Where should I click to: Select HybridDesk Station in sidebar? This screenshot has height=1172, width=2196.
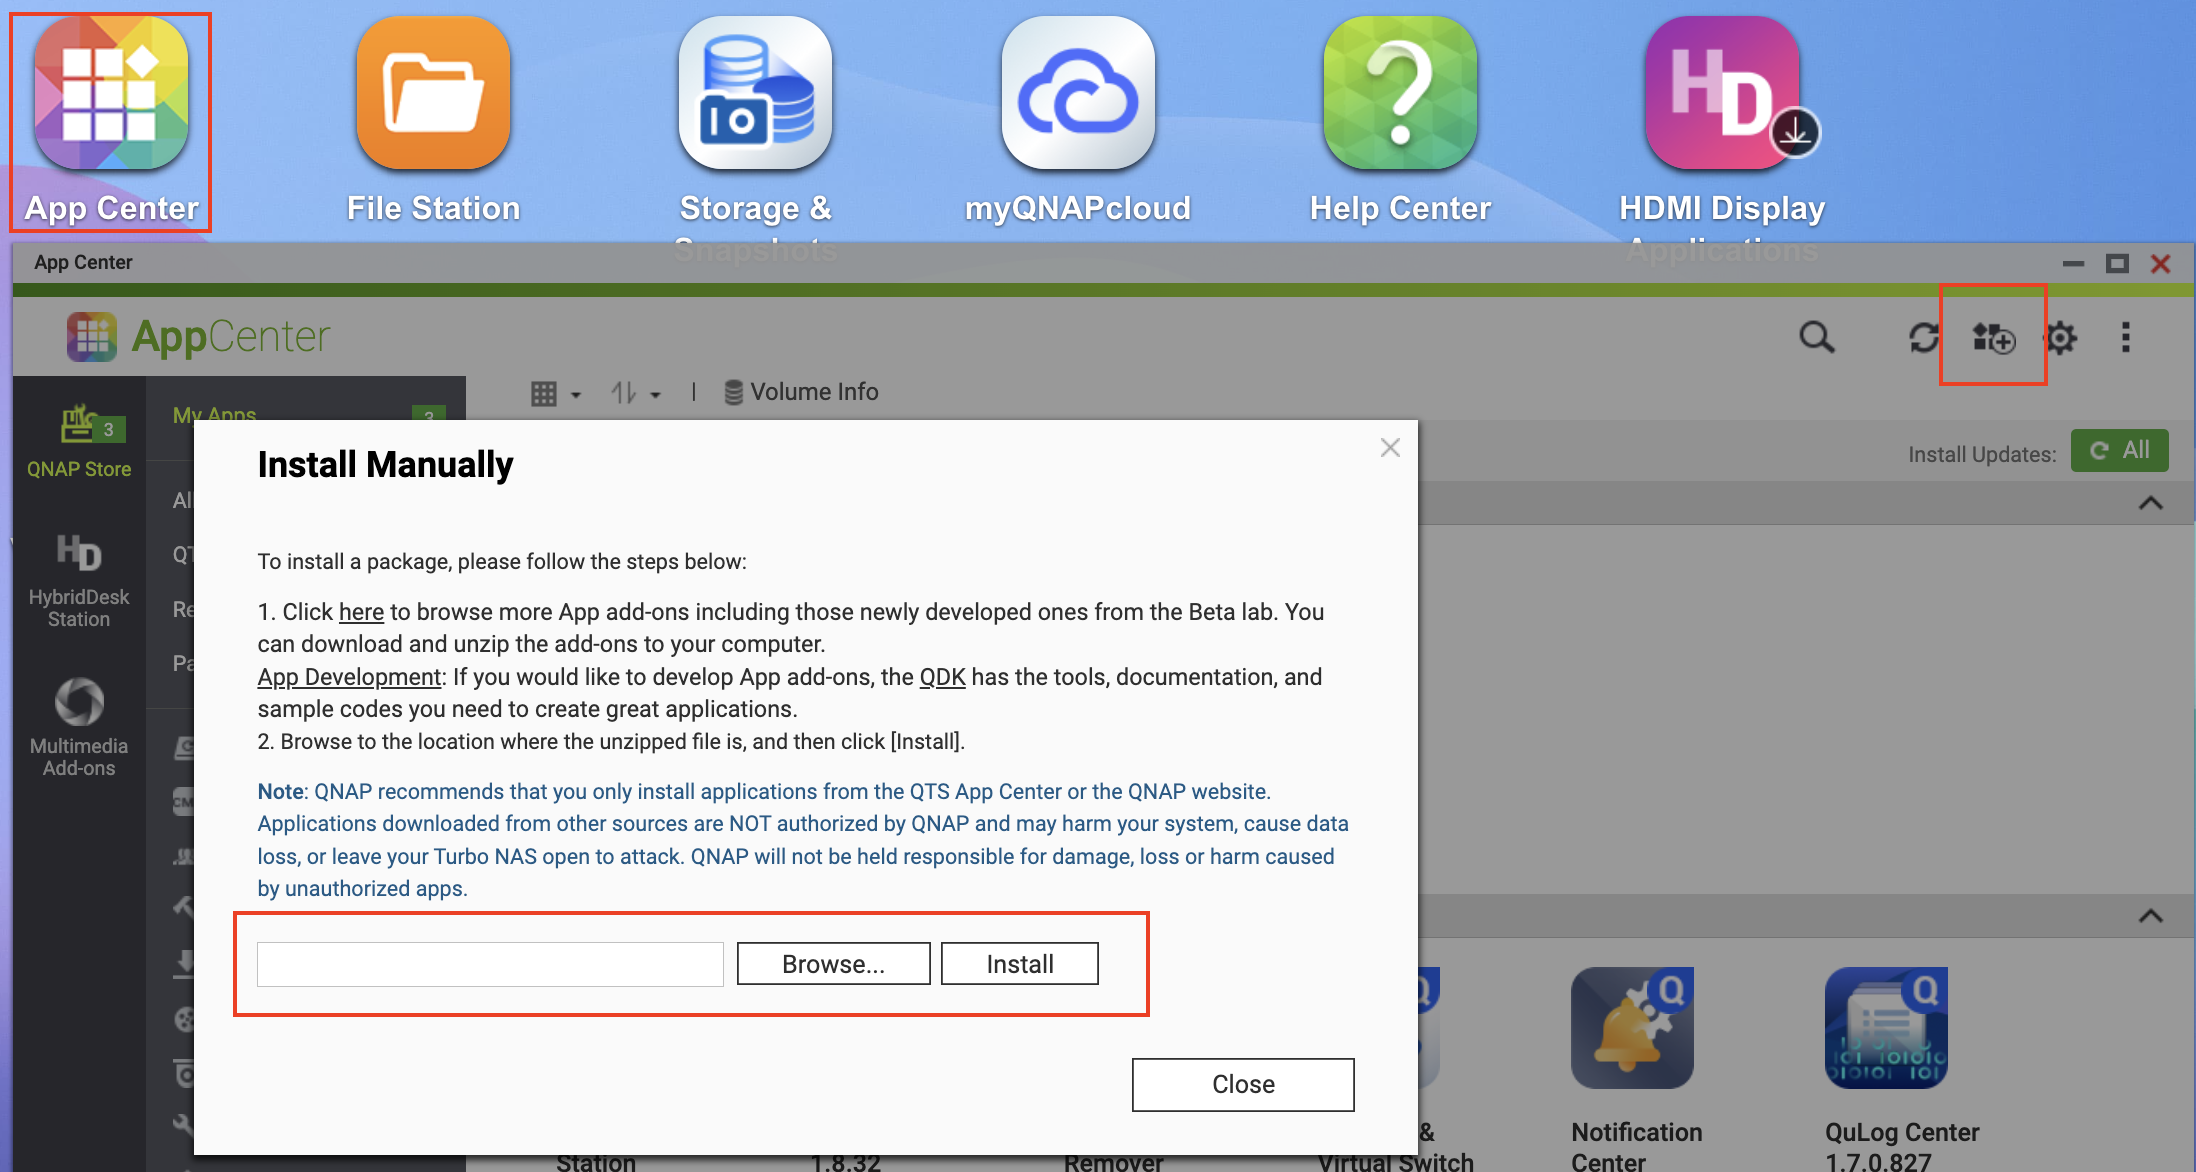pos(79,580)
